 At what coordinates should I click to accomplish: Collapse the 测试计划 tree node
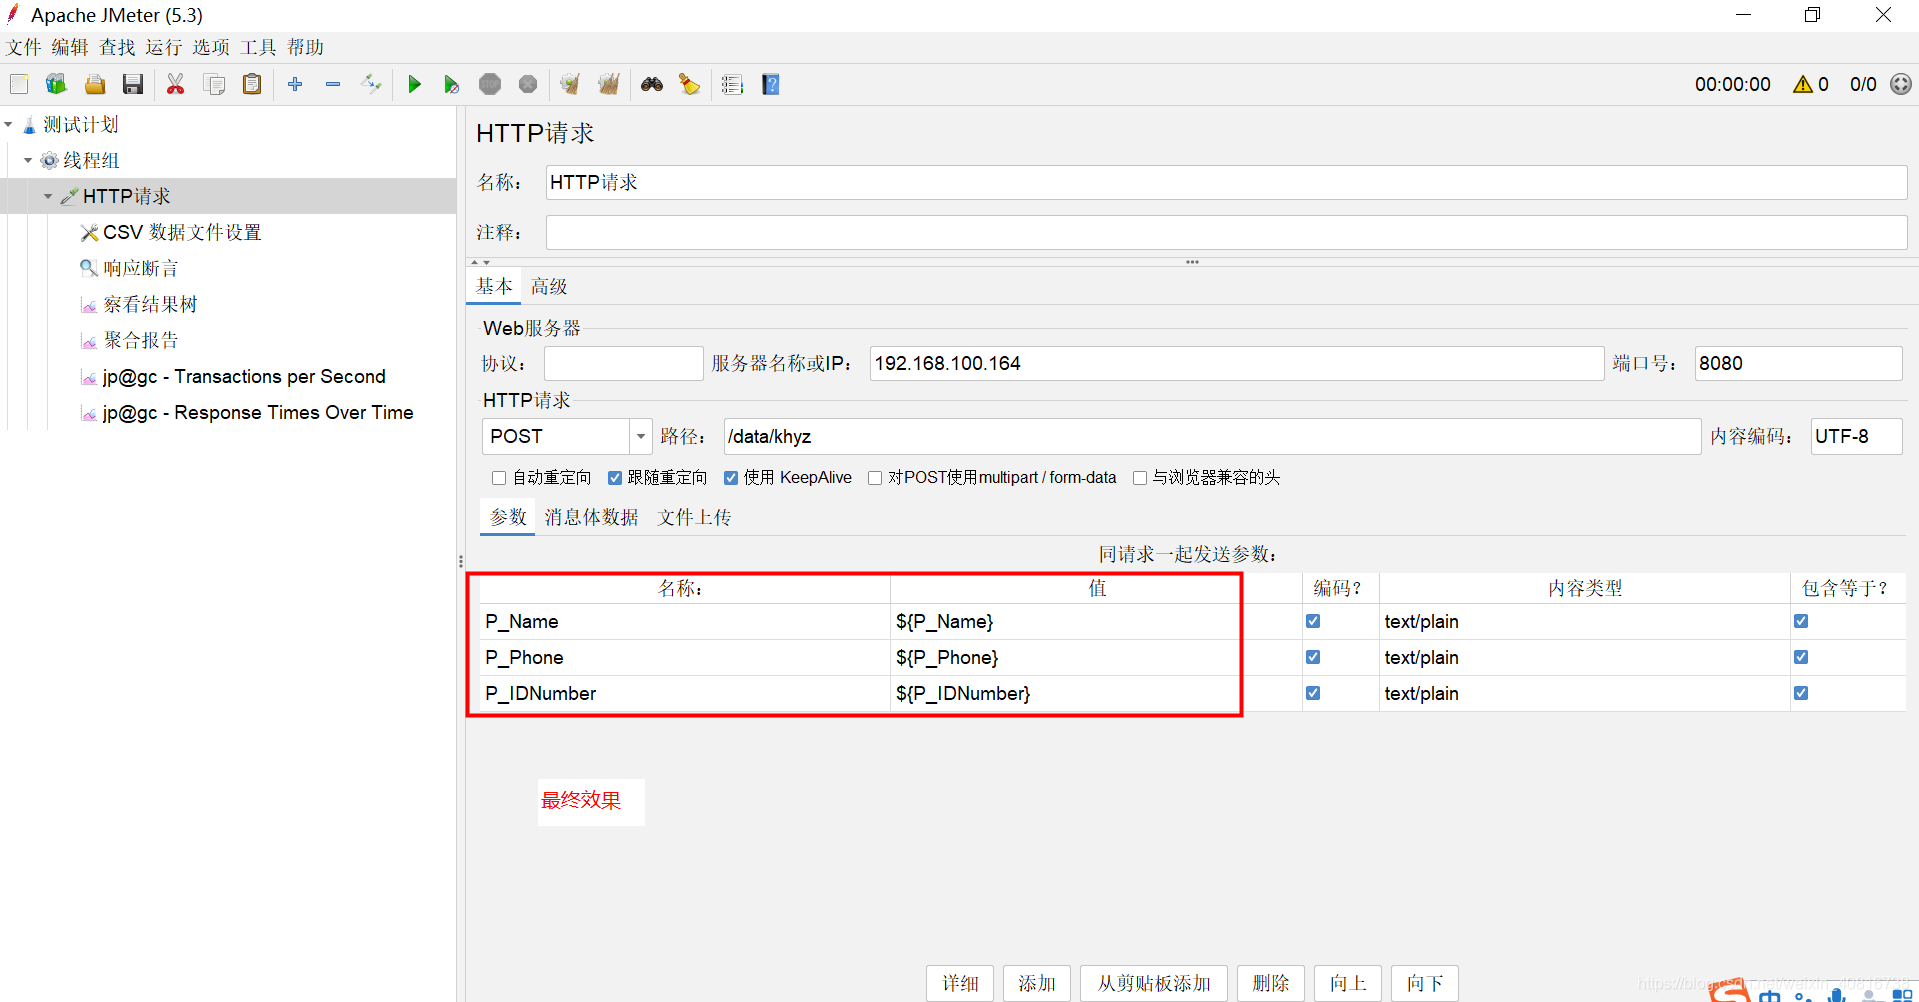tap(9, 125)
